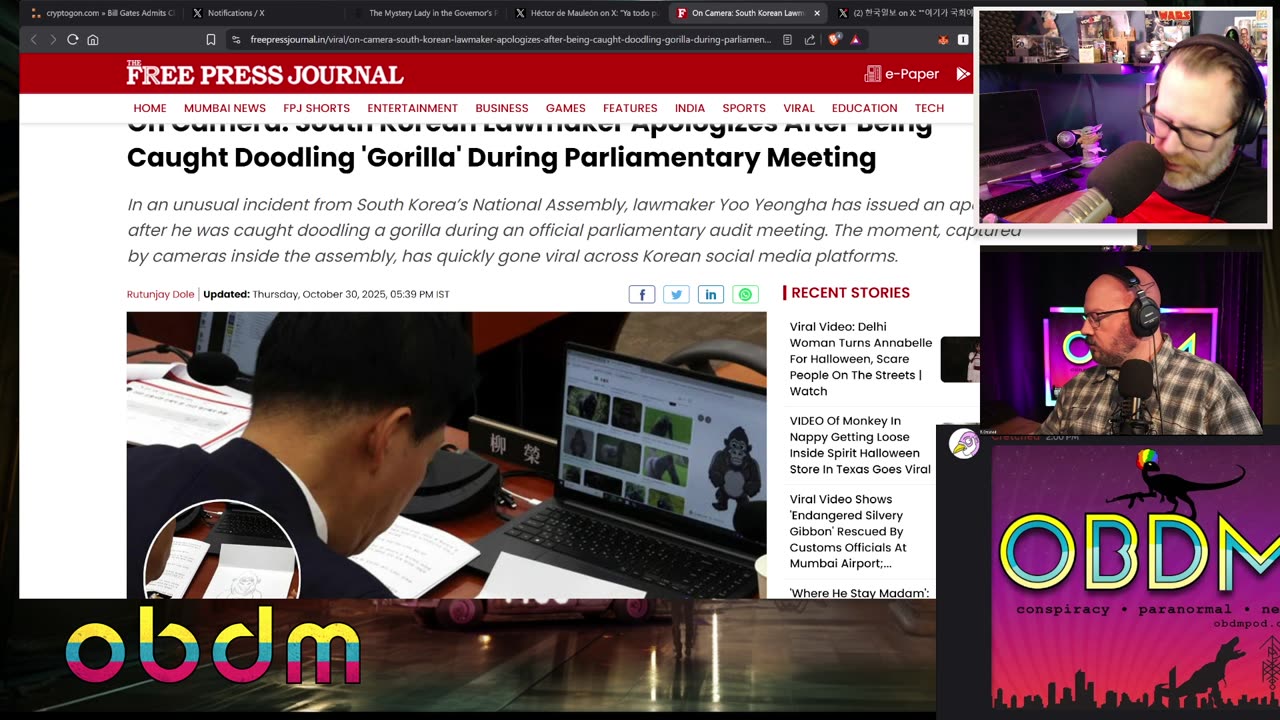Image resolution: width=1280 pixels, height=720 pixels.
Task: Share article on LinkedIn
Action: [710, 294]
